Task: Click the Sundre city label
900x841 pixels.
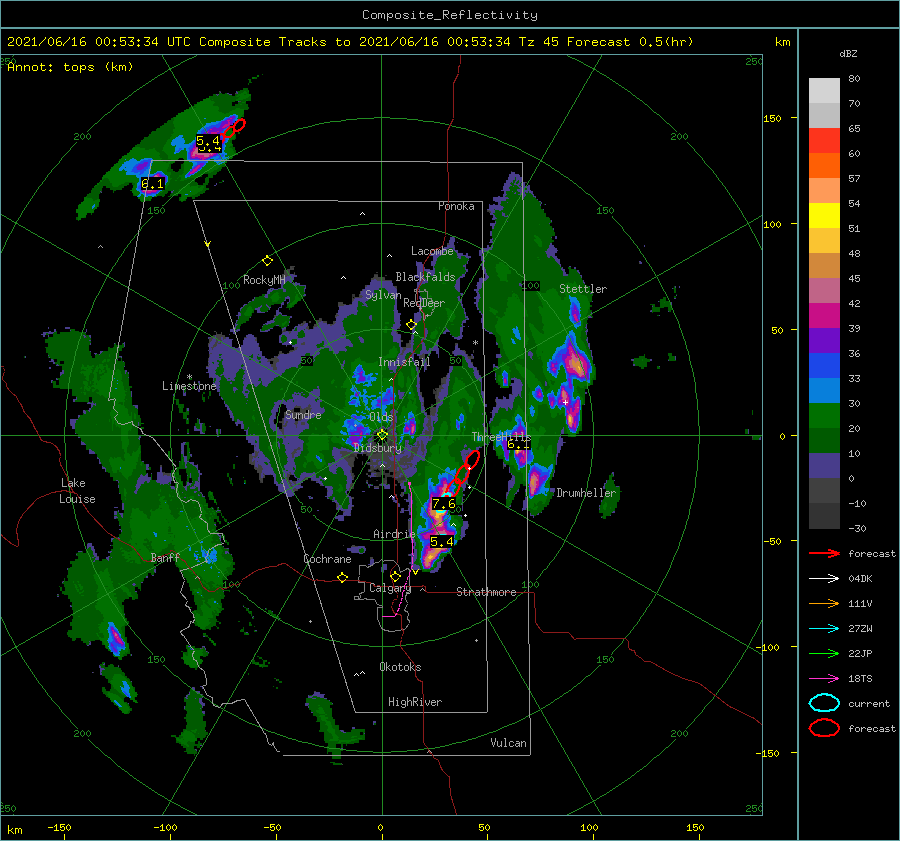Action: pyautogui.click(x=303, y=414)
